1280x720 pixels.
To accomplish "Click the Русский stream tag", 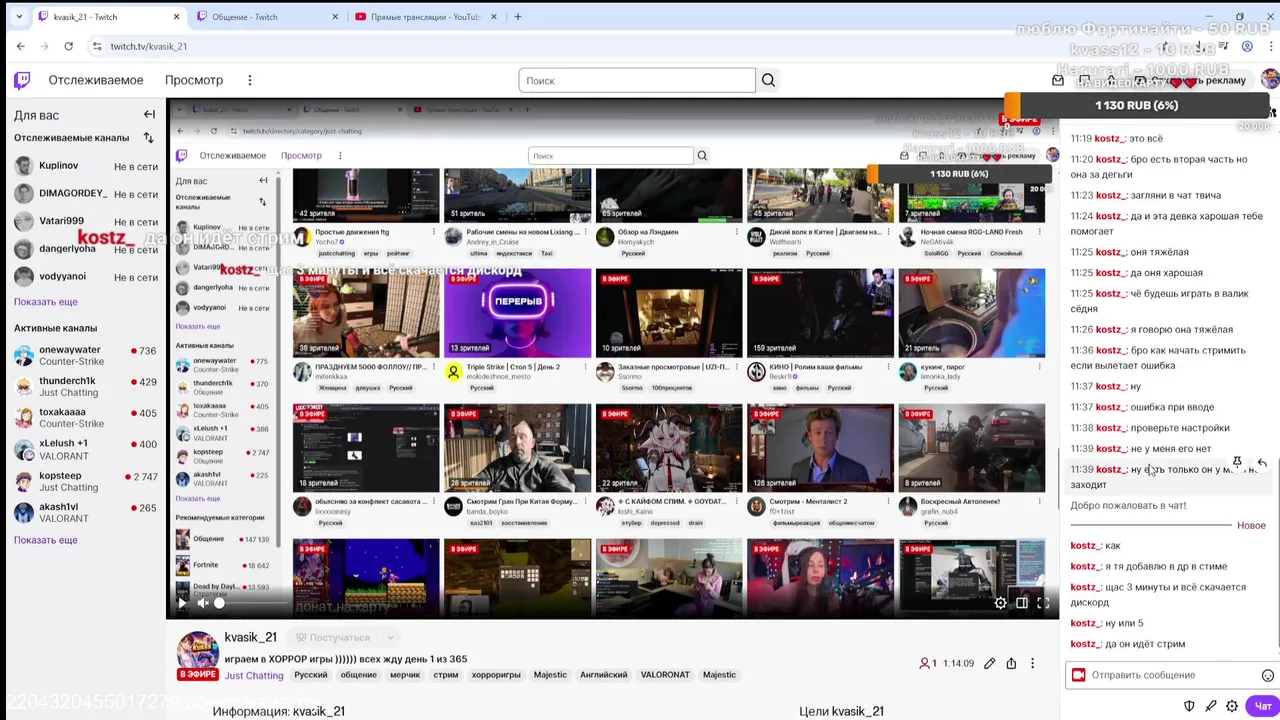I will pos(310,675).
